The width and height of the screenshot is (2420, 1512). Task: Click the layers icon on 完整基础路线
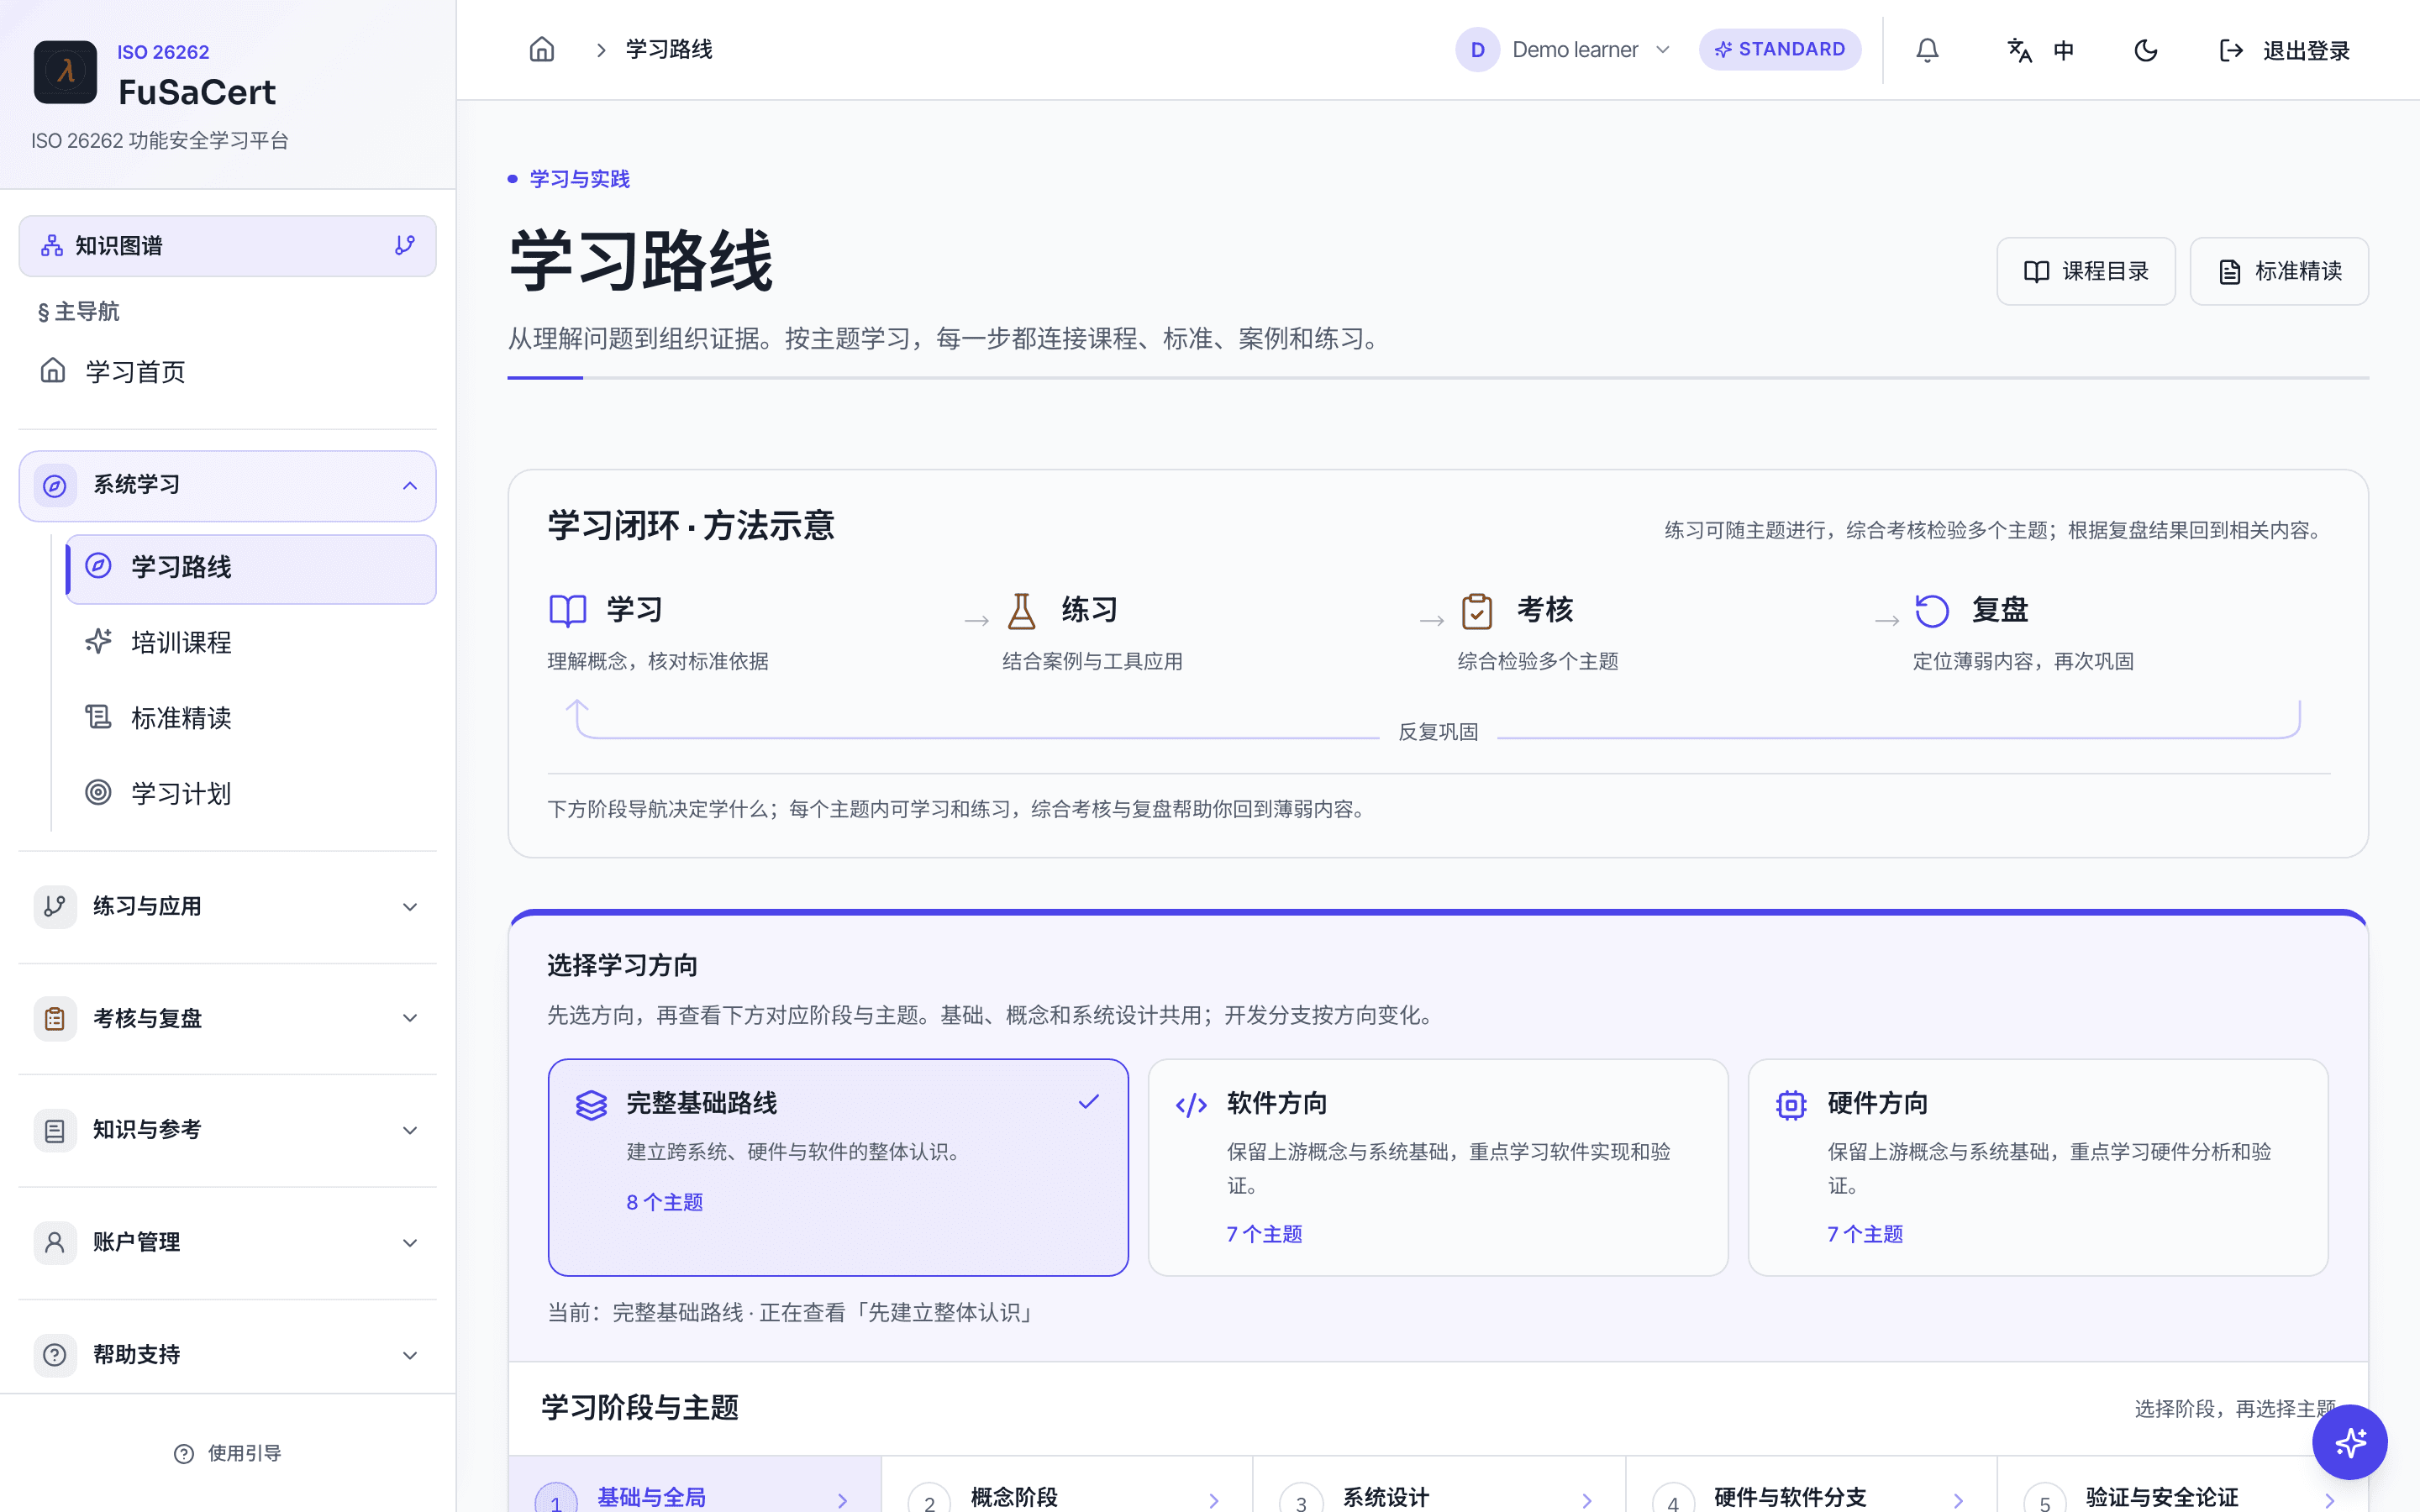(x=591, y=1105)
